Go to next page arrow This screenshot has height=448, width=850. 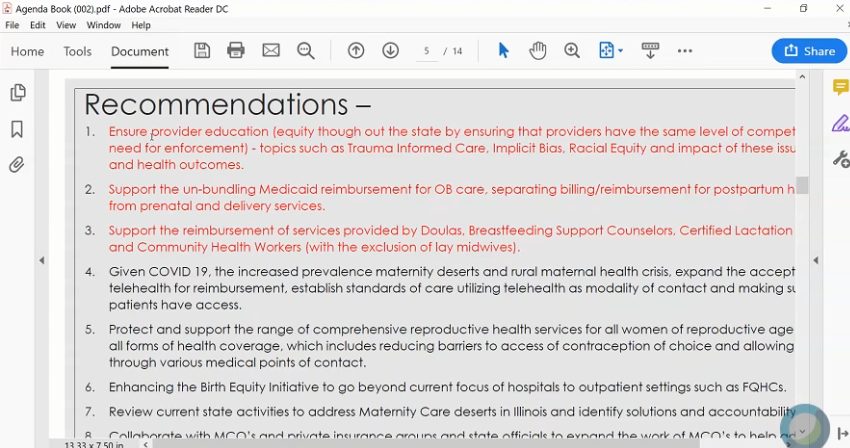click(391, 51)
